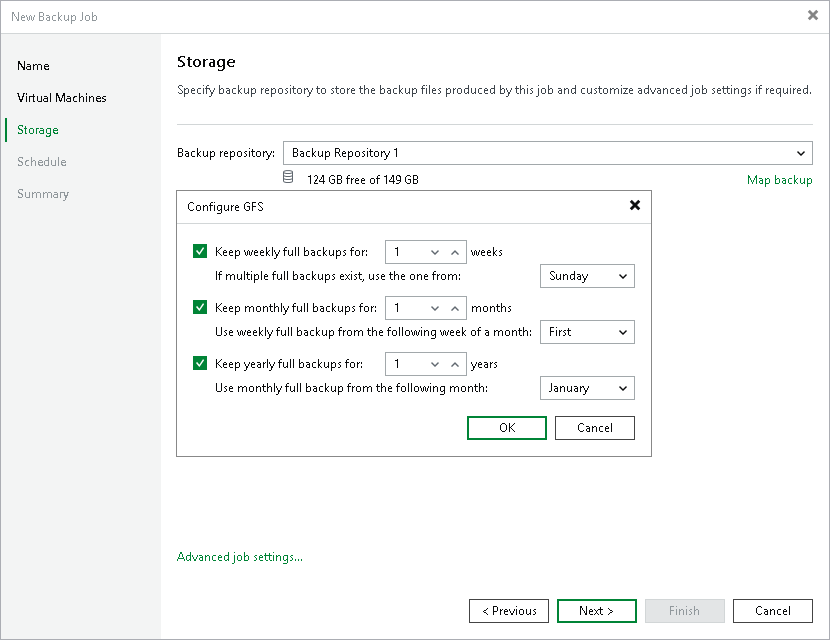Close the Configure GFS dialog
The image size is (830, 640).
point(635,205)
